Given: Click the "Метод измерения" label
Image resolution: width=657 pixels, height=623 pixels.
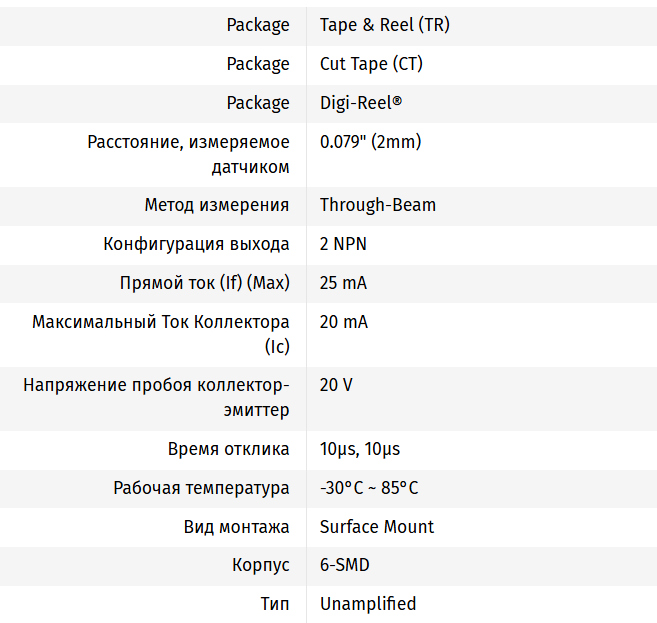Looking at the screenshot, I should 217,205.
